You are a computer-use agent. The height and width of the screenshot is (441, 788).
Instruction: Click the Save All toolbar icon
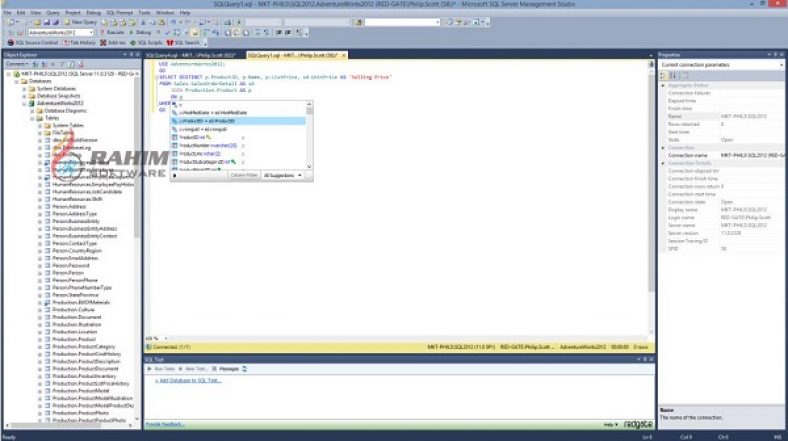[x=55, y=22]
